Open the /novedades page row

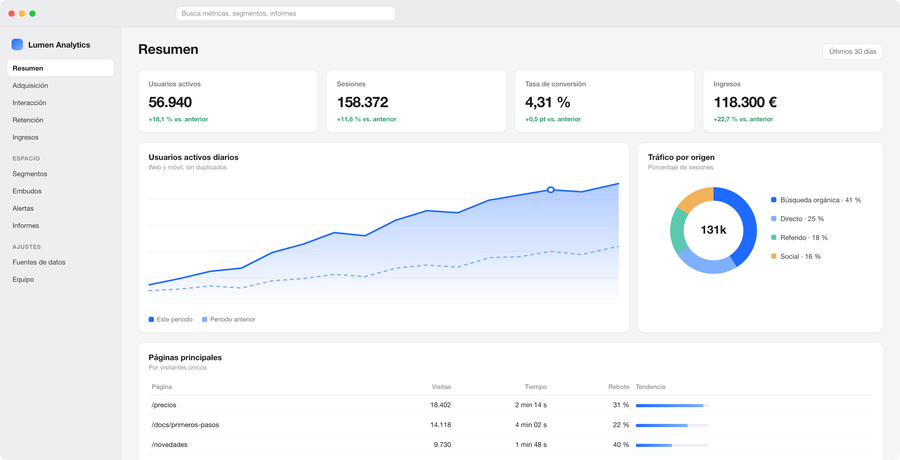click(x=510, y=444)
